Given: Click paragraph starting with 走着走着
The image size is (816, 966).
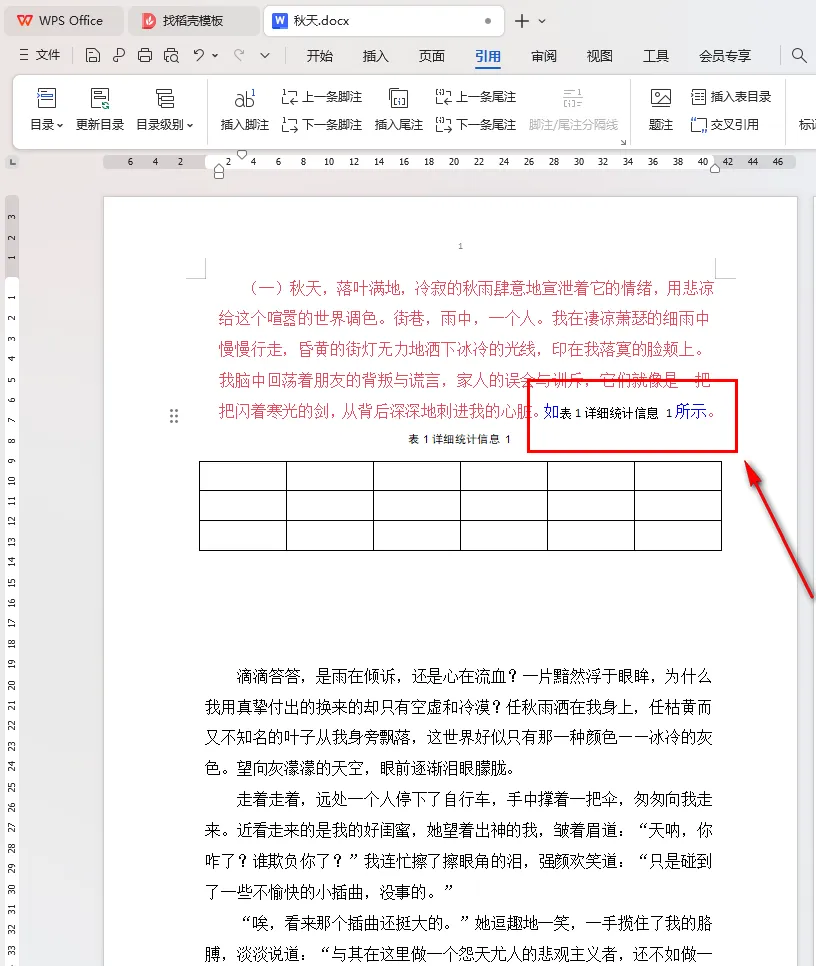Looking at the screenshot, I should point(458,845).
